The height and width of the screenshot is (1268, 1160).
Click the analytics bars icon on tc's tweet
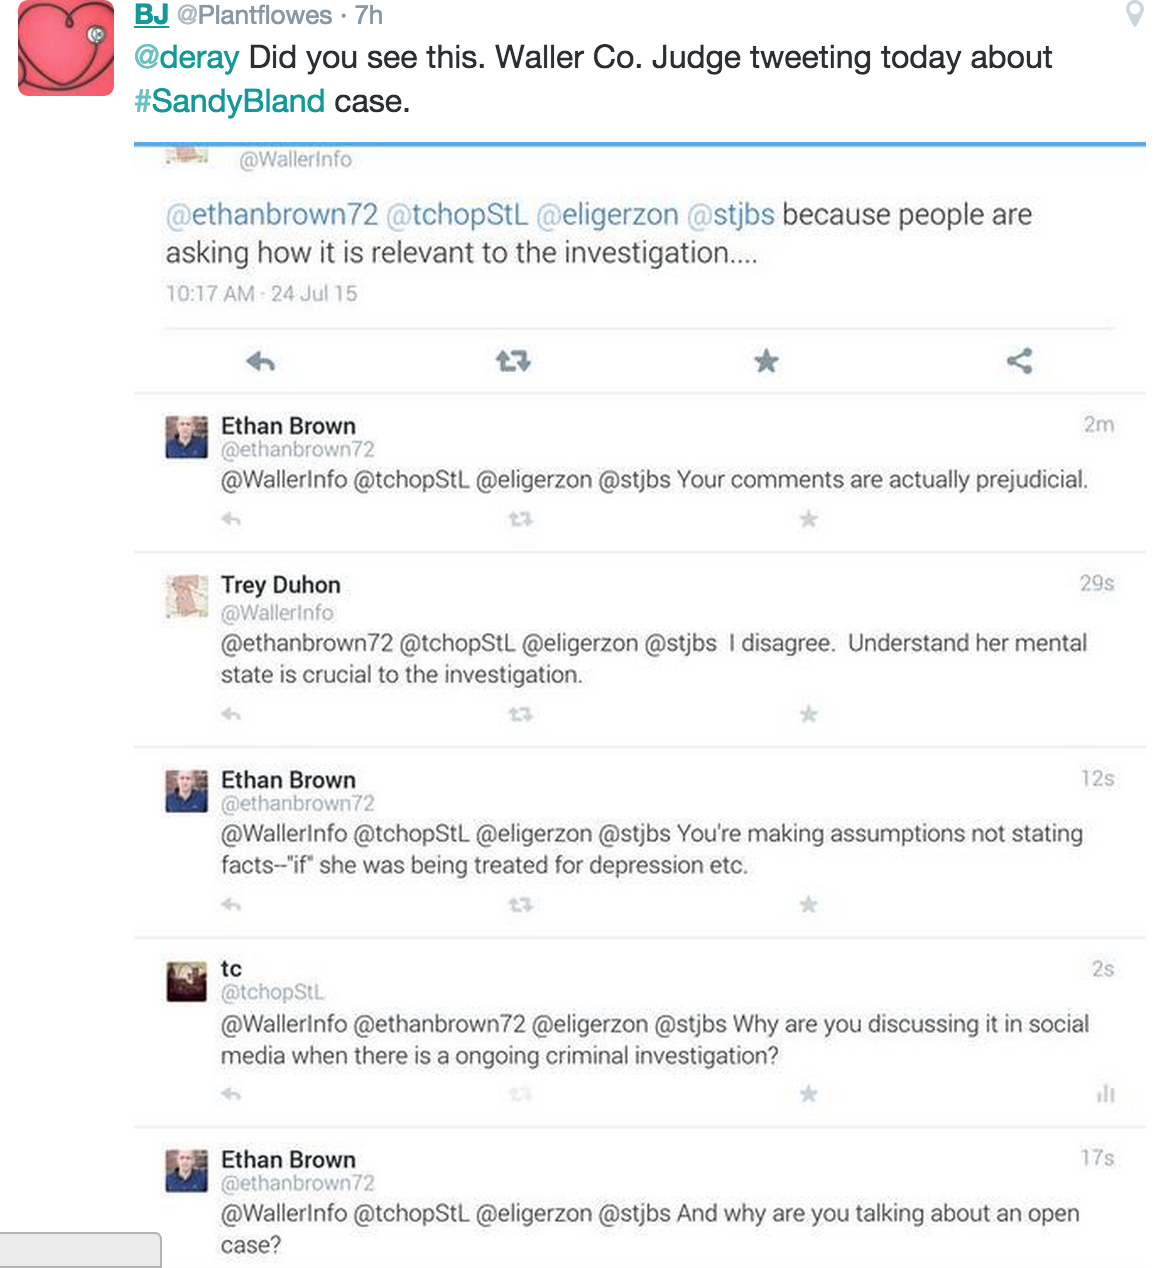pos(1105,1094)
